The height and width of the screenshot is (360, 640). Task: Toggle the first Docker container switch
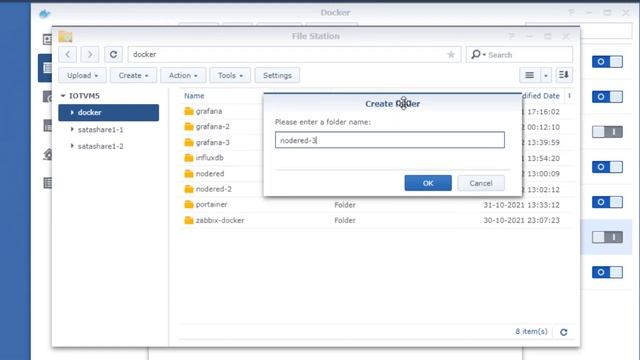[607, 62]
